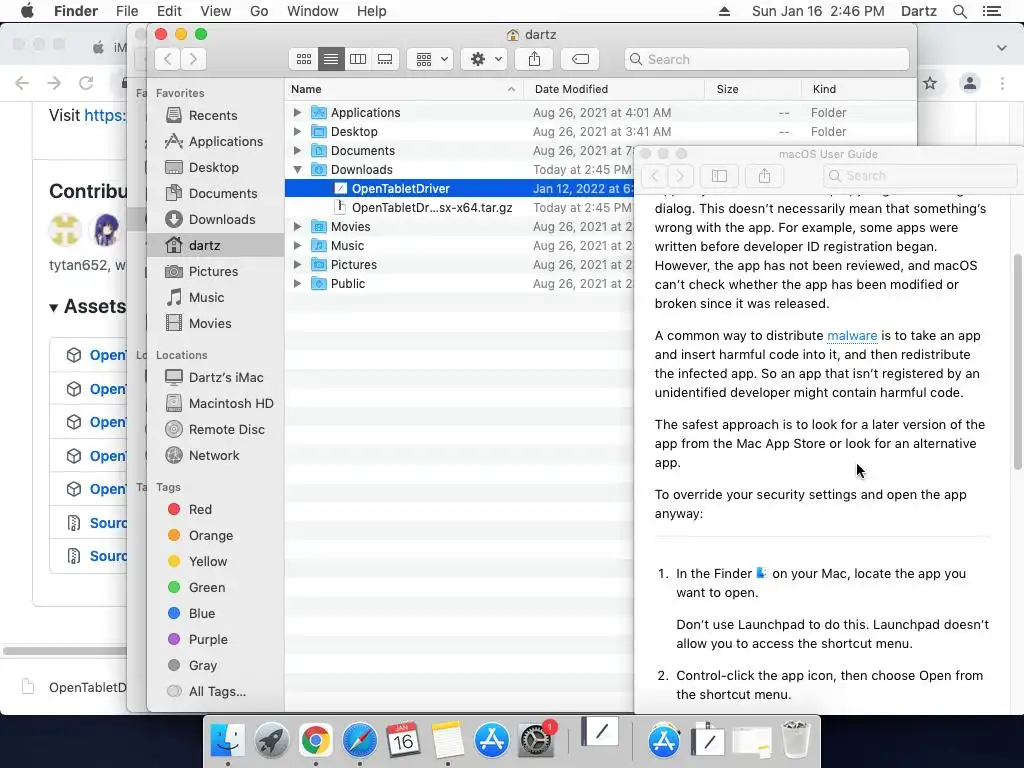Open Downloads in the Finder sidebar
This screenshot has width=1024, height=768.
tap(210, 219)
